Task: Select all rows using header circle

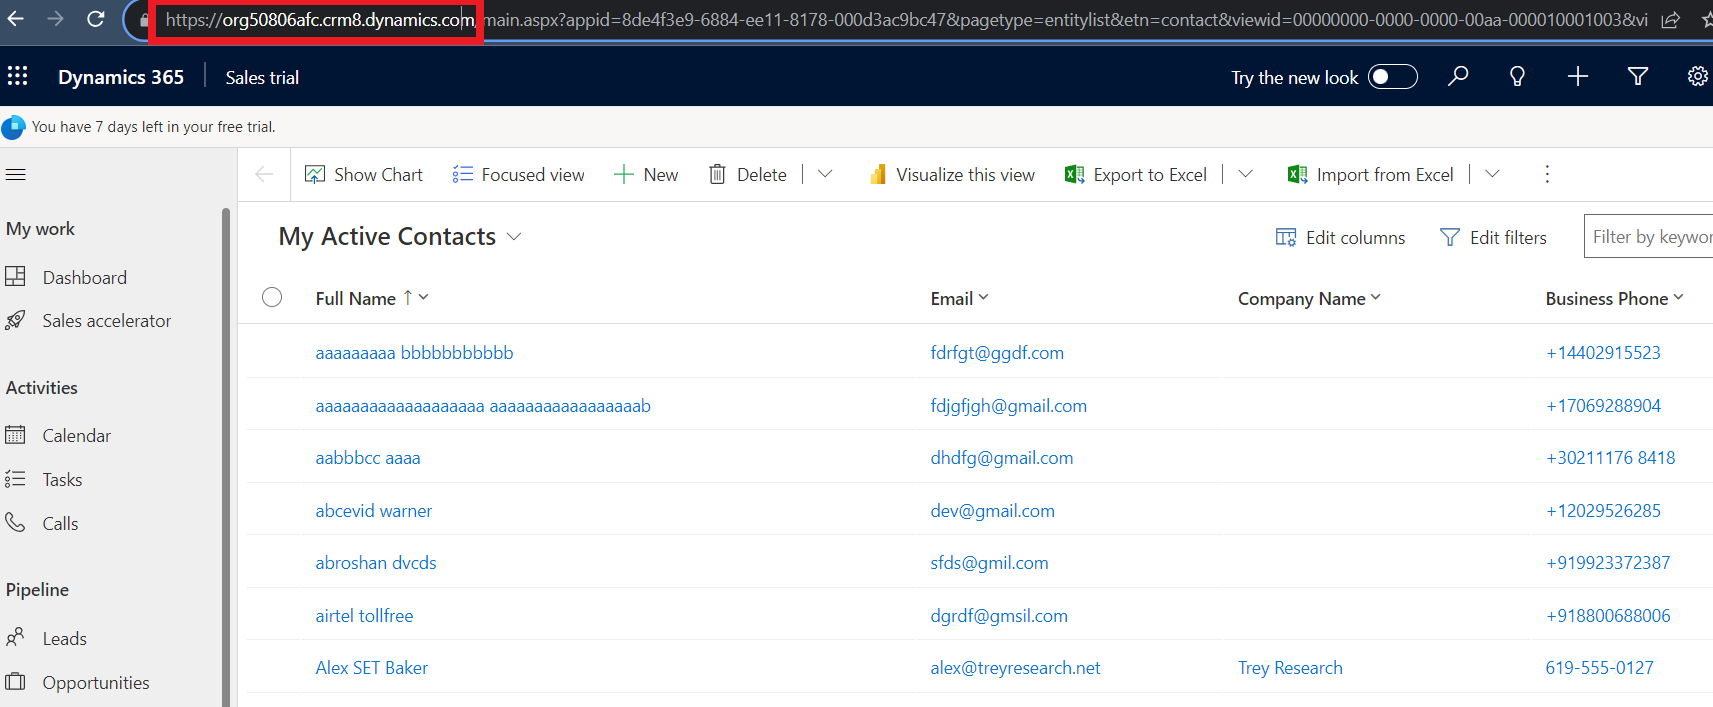Action: tap(272, 297)
